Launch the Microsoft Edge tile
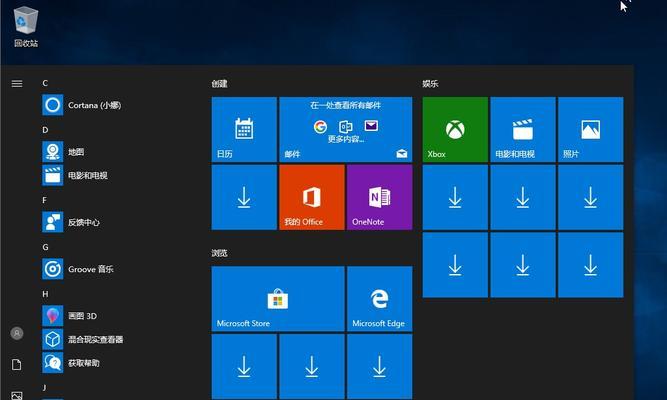 [x=379, y=299]
